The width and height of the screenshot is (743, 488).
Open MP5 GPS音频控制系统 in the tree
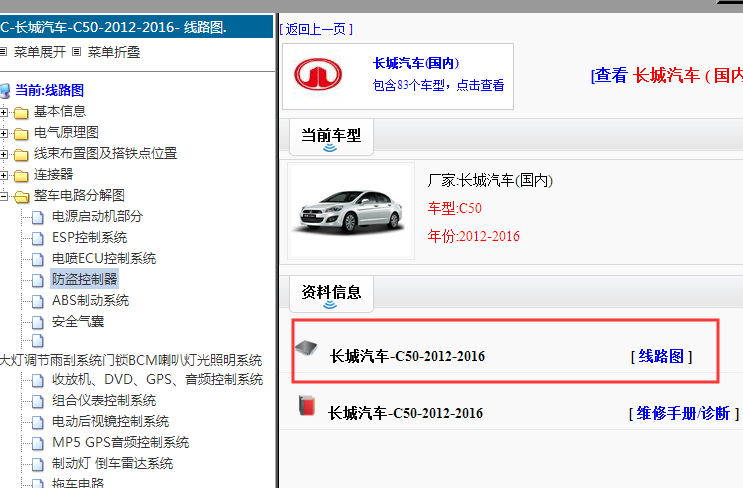120,443
